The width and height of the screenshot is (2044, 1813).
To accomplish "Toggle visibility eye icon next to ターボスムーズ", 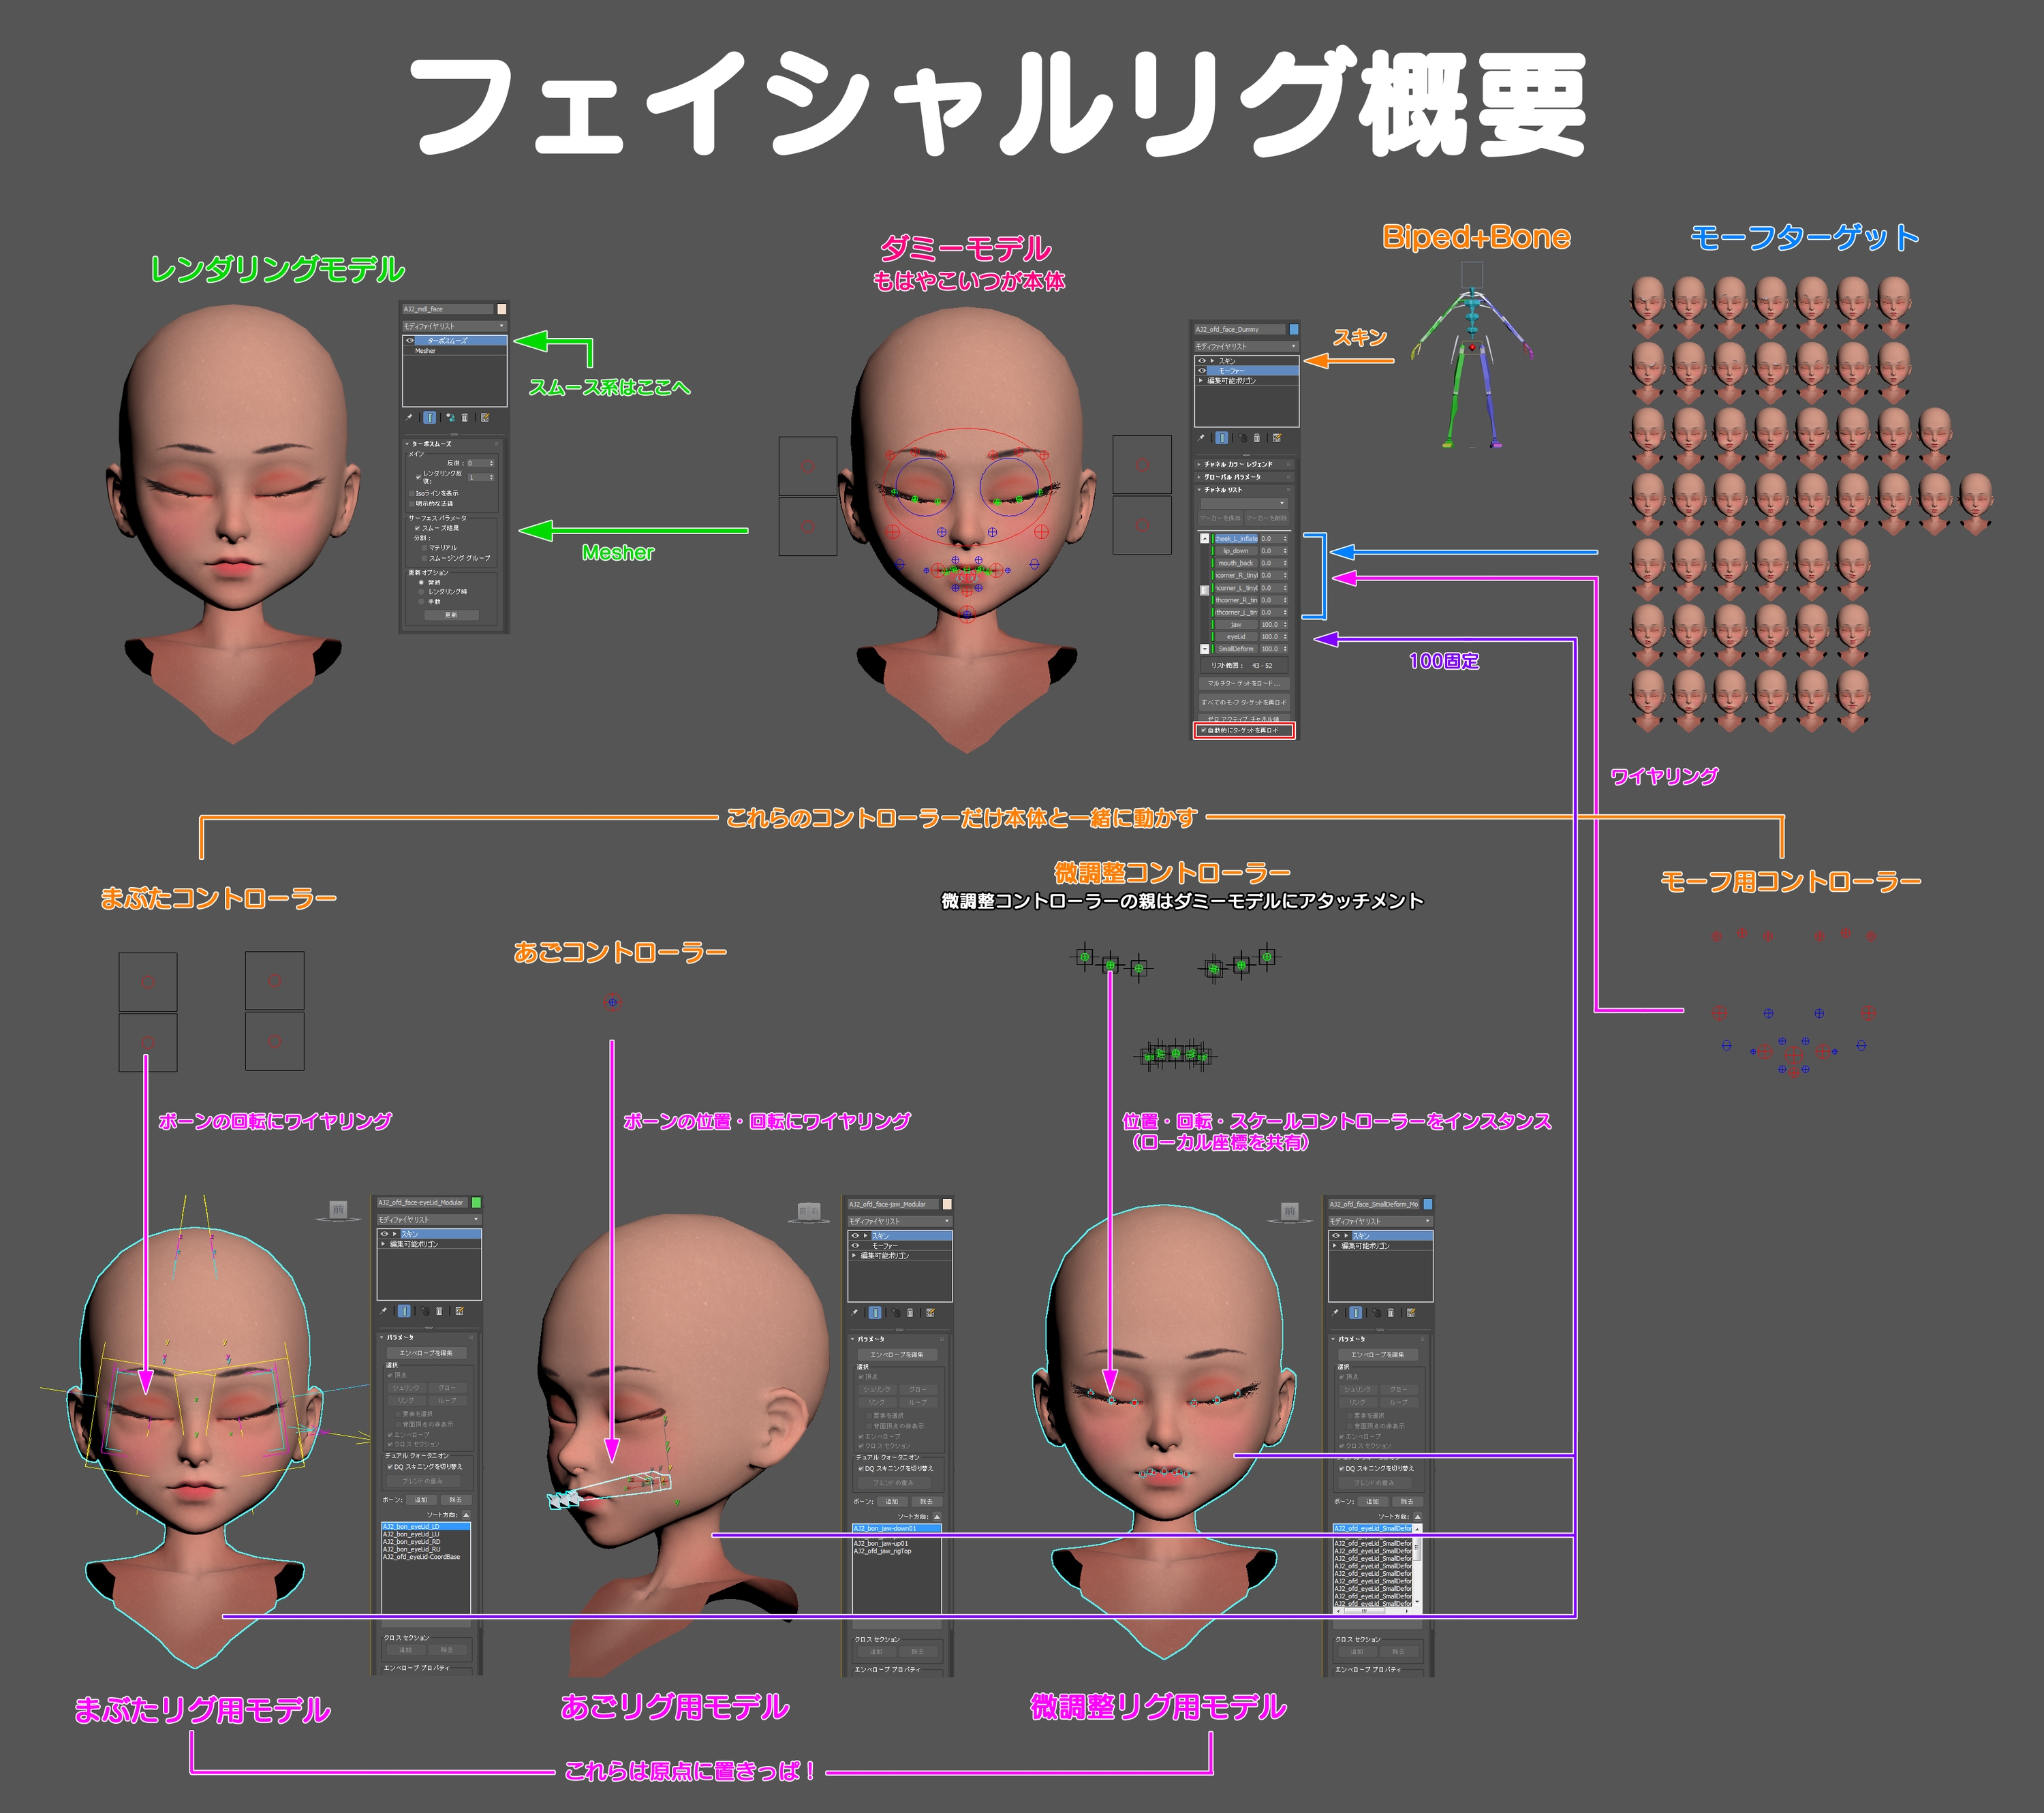I will click(x=410, y=340).
